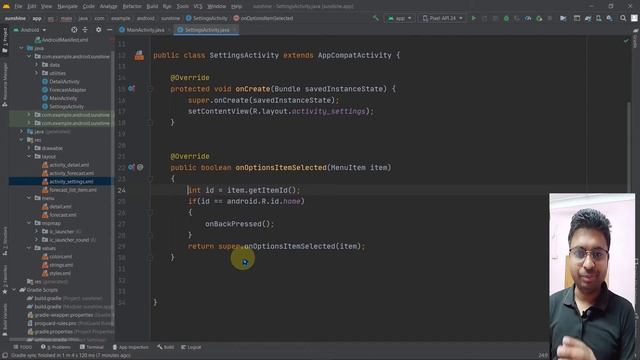Switch to MainActivity.java editor tab

point(145,30)
